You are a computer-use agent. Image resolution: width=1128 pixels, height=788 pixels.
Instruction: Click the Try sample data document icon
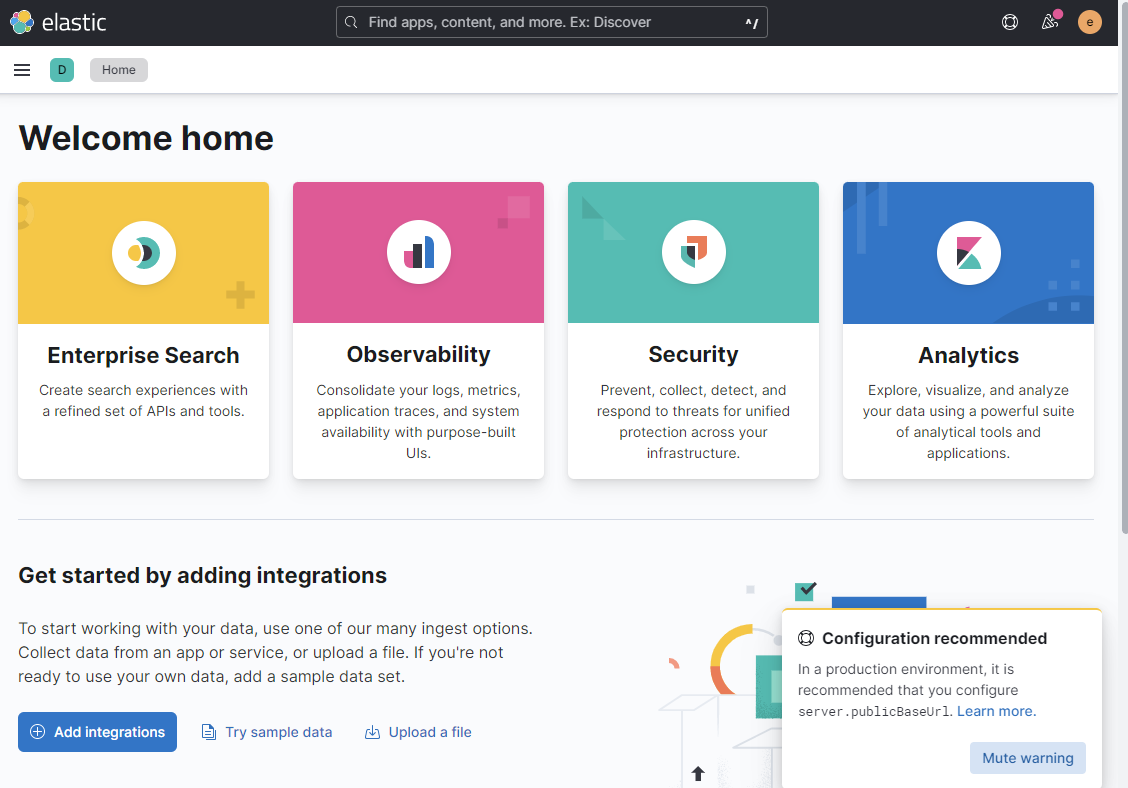(x=209, y=732)
